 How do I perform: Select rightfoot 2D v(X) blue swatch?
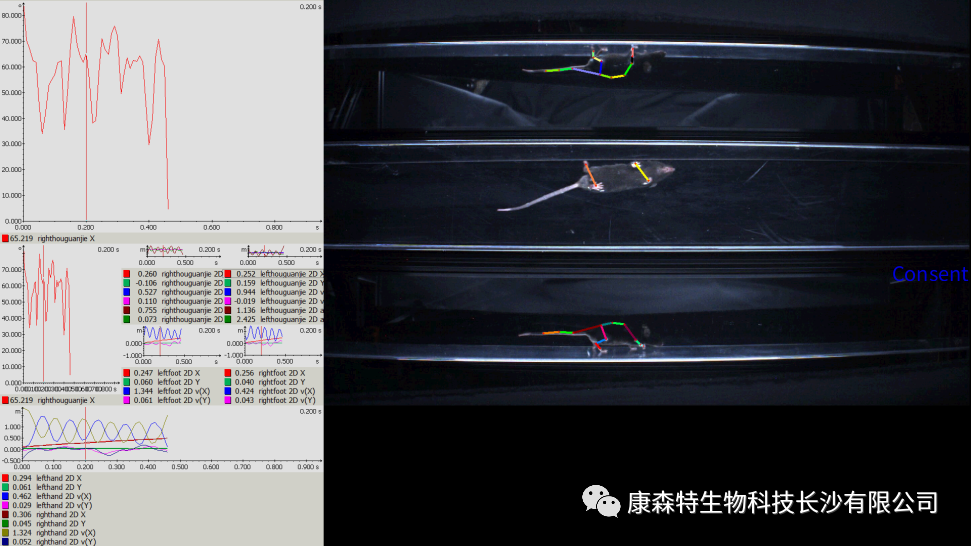pos(226,391)
